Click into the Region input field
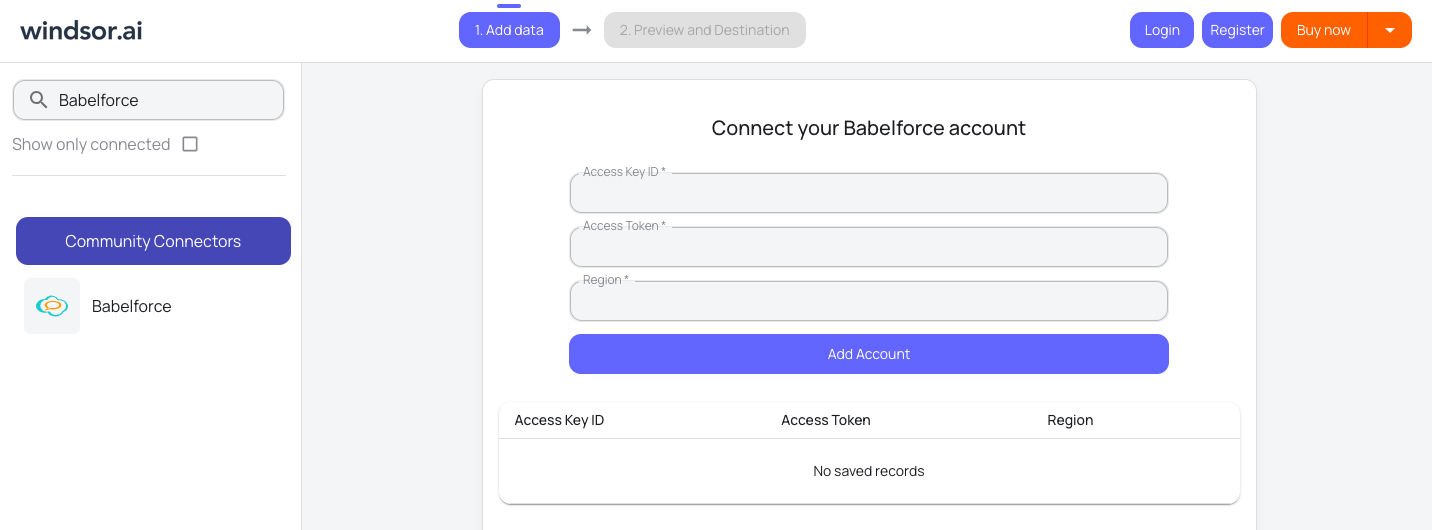 (868, 302)
